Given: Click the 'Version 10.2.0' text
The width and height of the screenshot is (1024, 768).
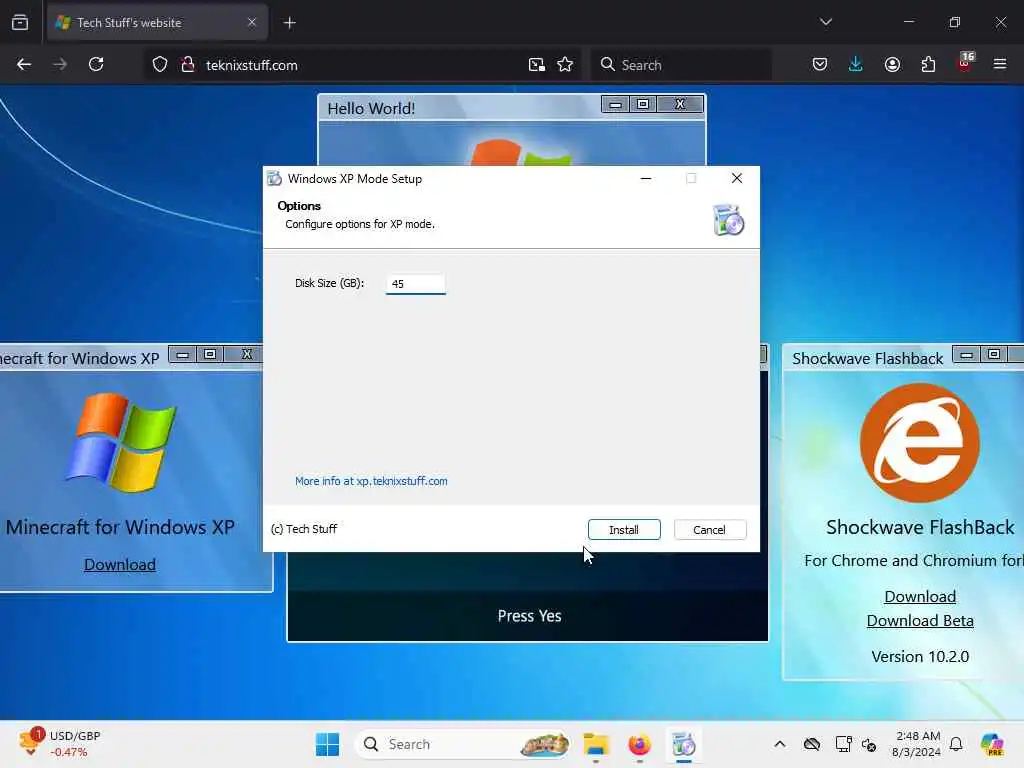Looking at the screenshot, I should point(920,656).
